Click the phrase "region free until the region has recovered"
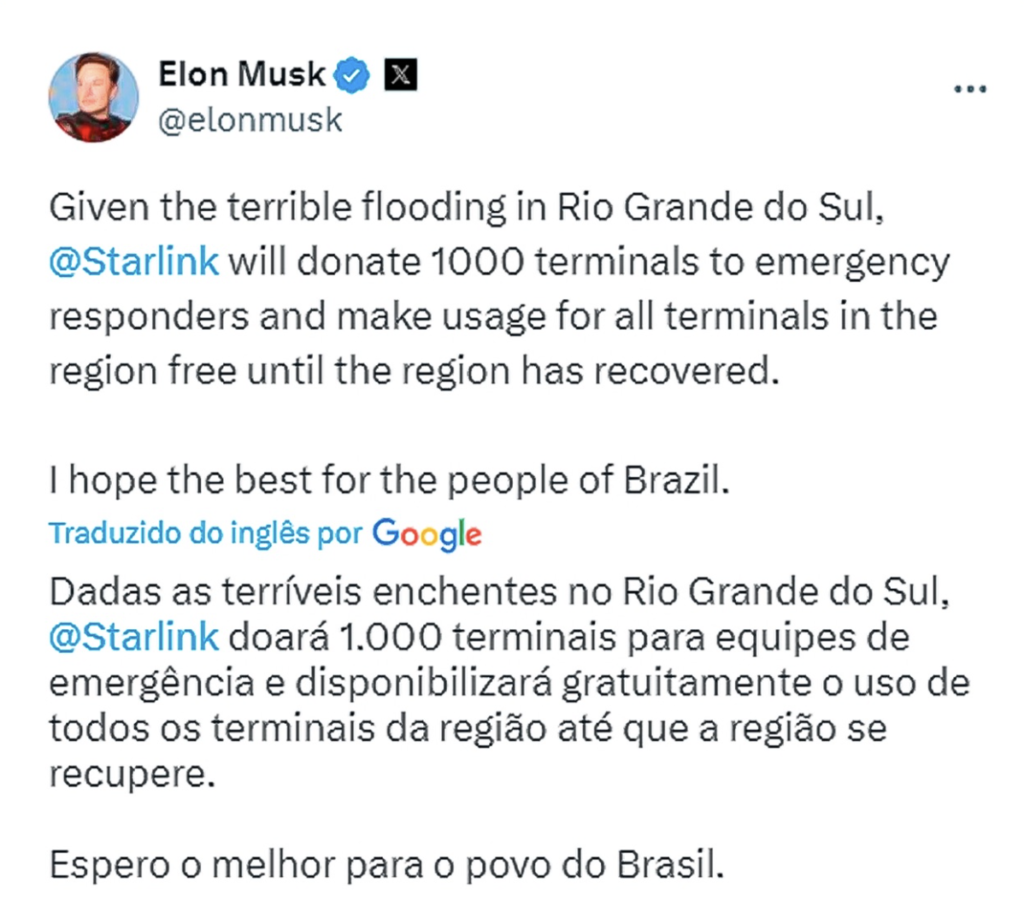This screenshot has height=906, width=1024. [x=412, y=370]
